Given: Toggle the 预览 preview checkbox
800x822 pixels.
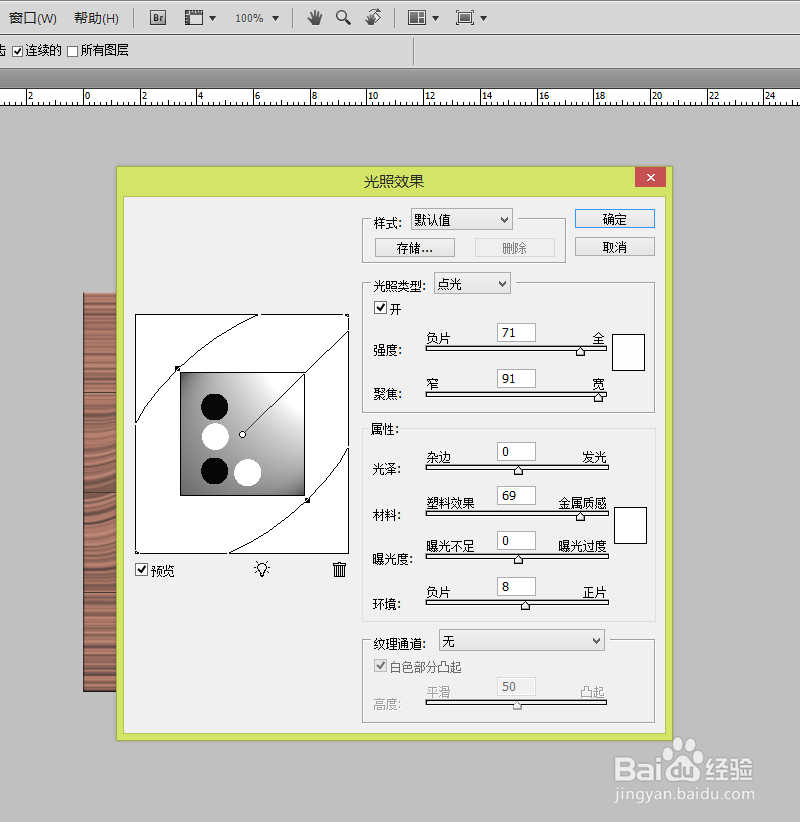Looking at the screenshot, I should [x=141, y=569].
